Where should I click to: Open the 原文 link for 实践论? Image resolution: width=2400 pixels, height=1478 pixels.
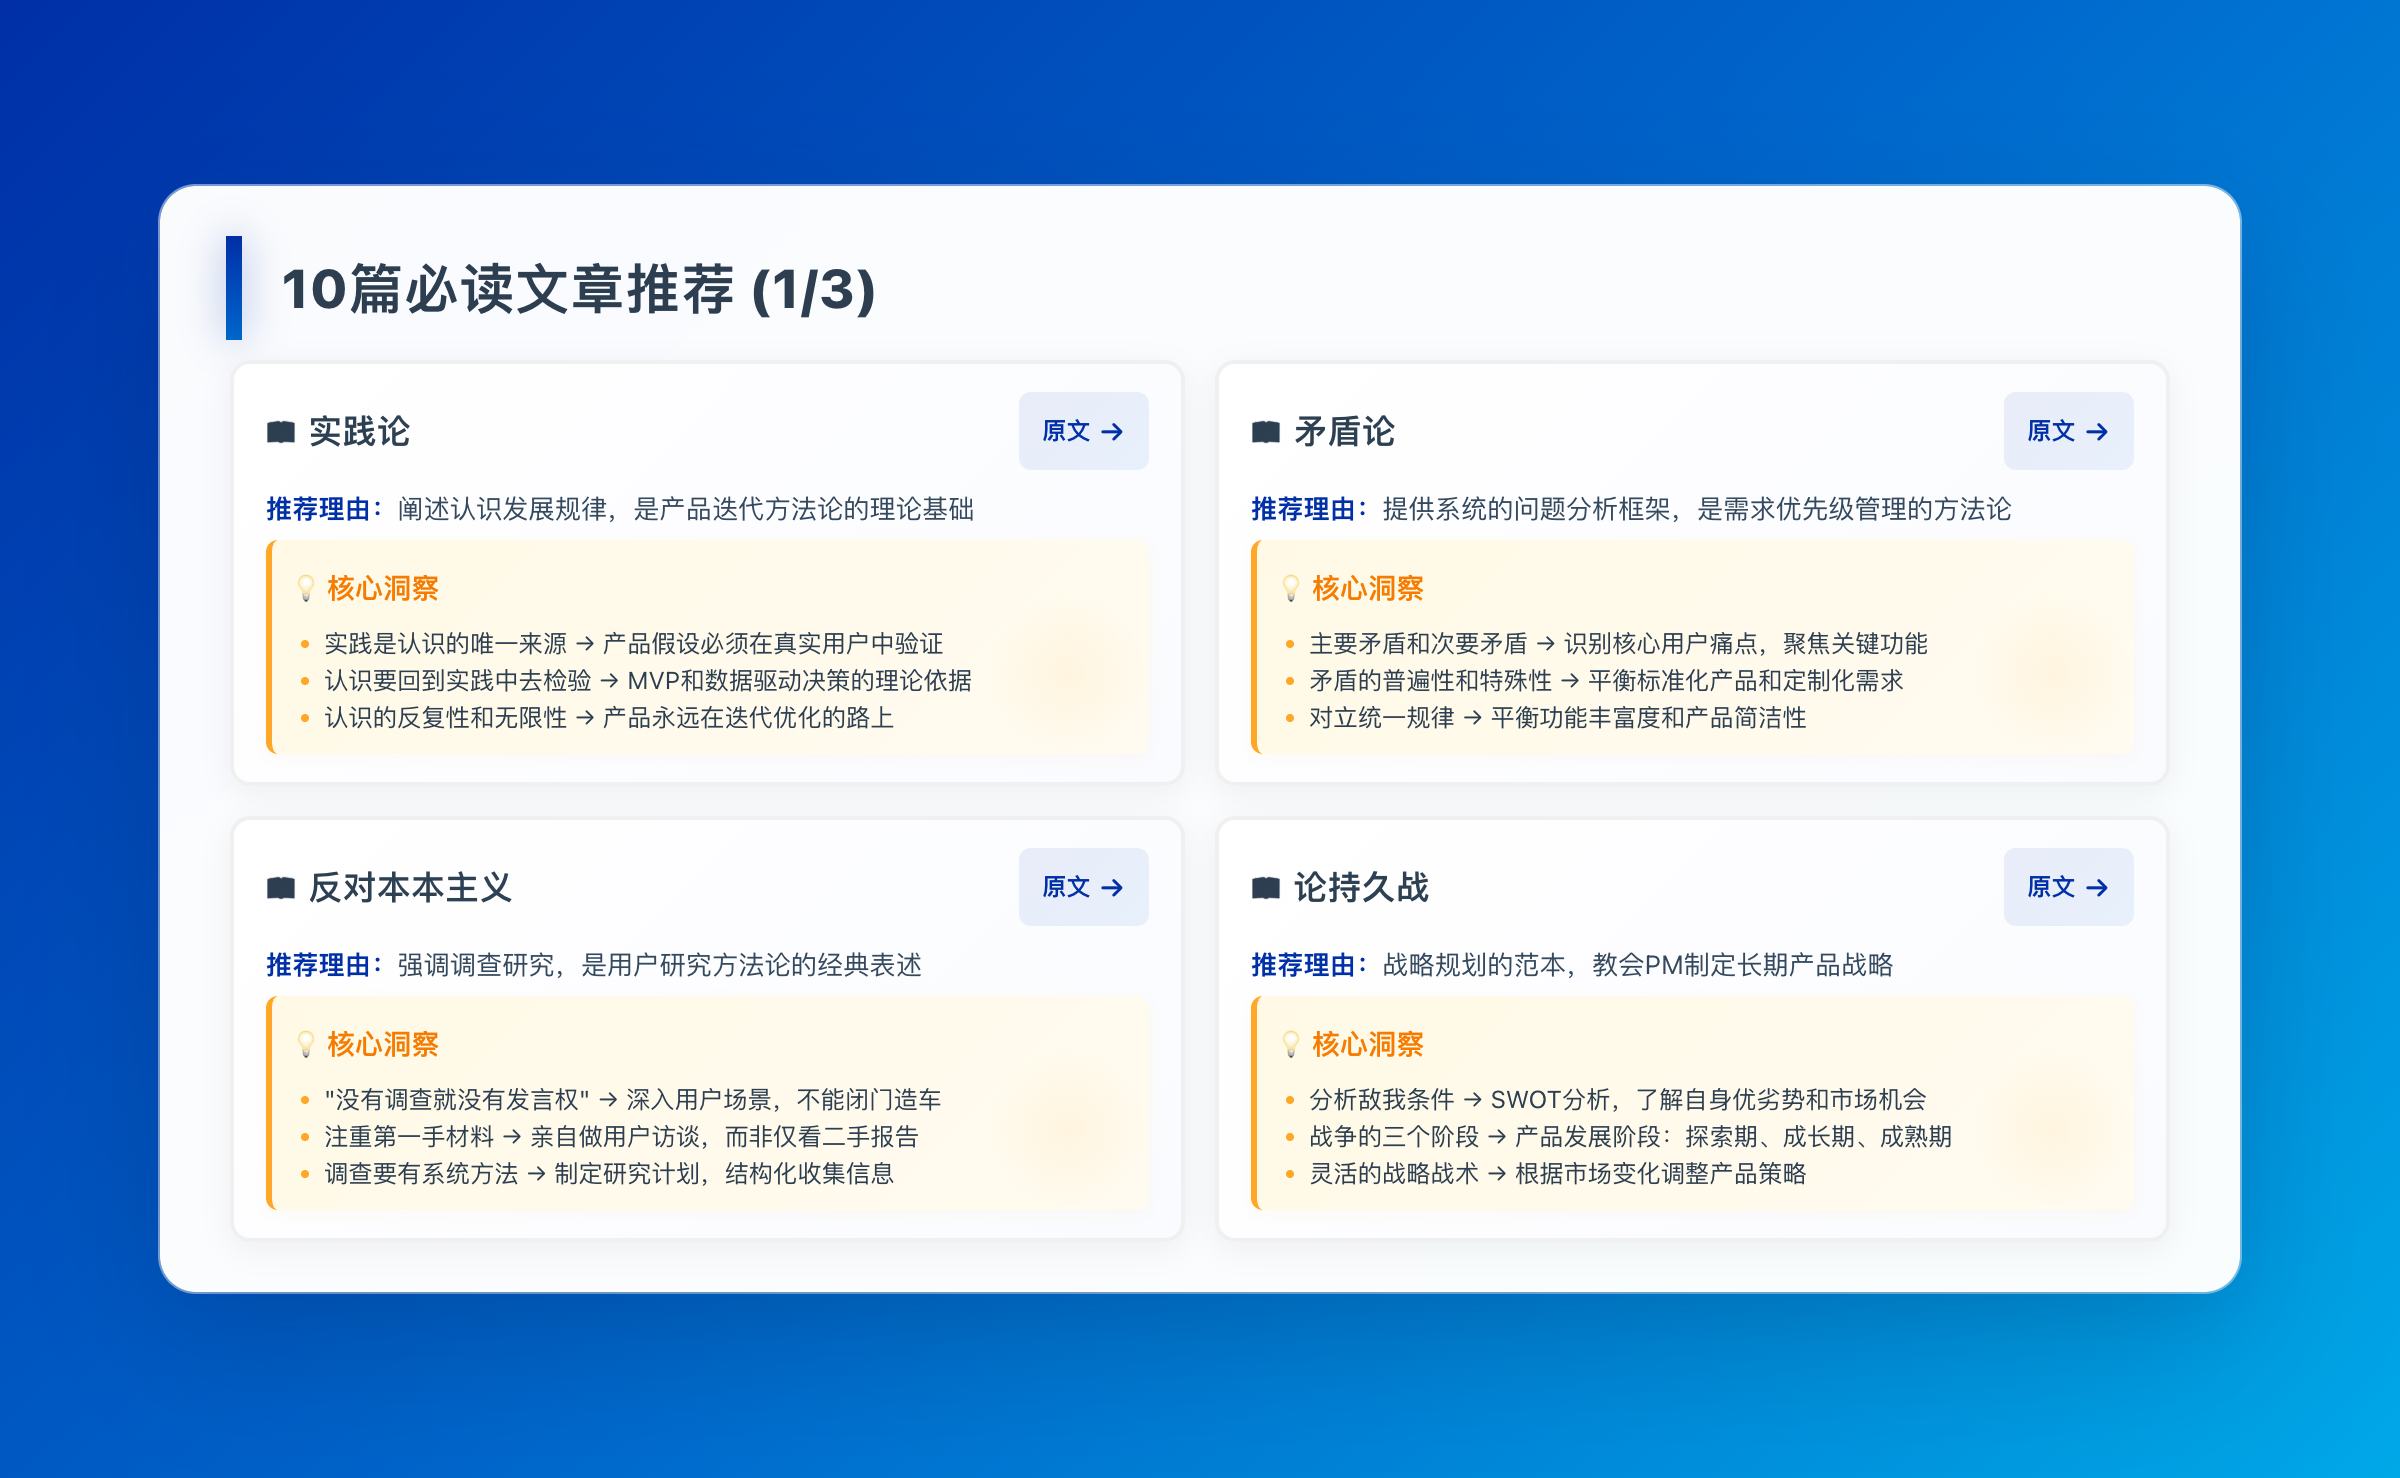coord(1083,431)
